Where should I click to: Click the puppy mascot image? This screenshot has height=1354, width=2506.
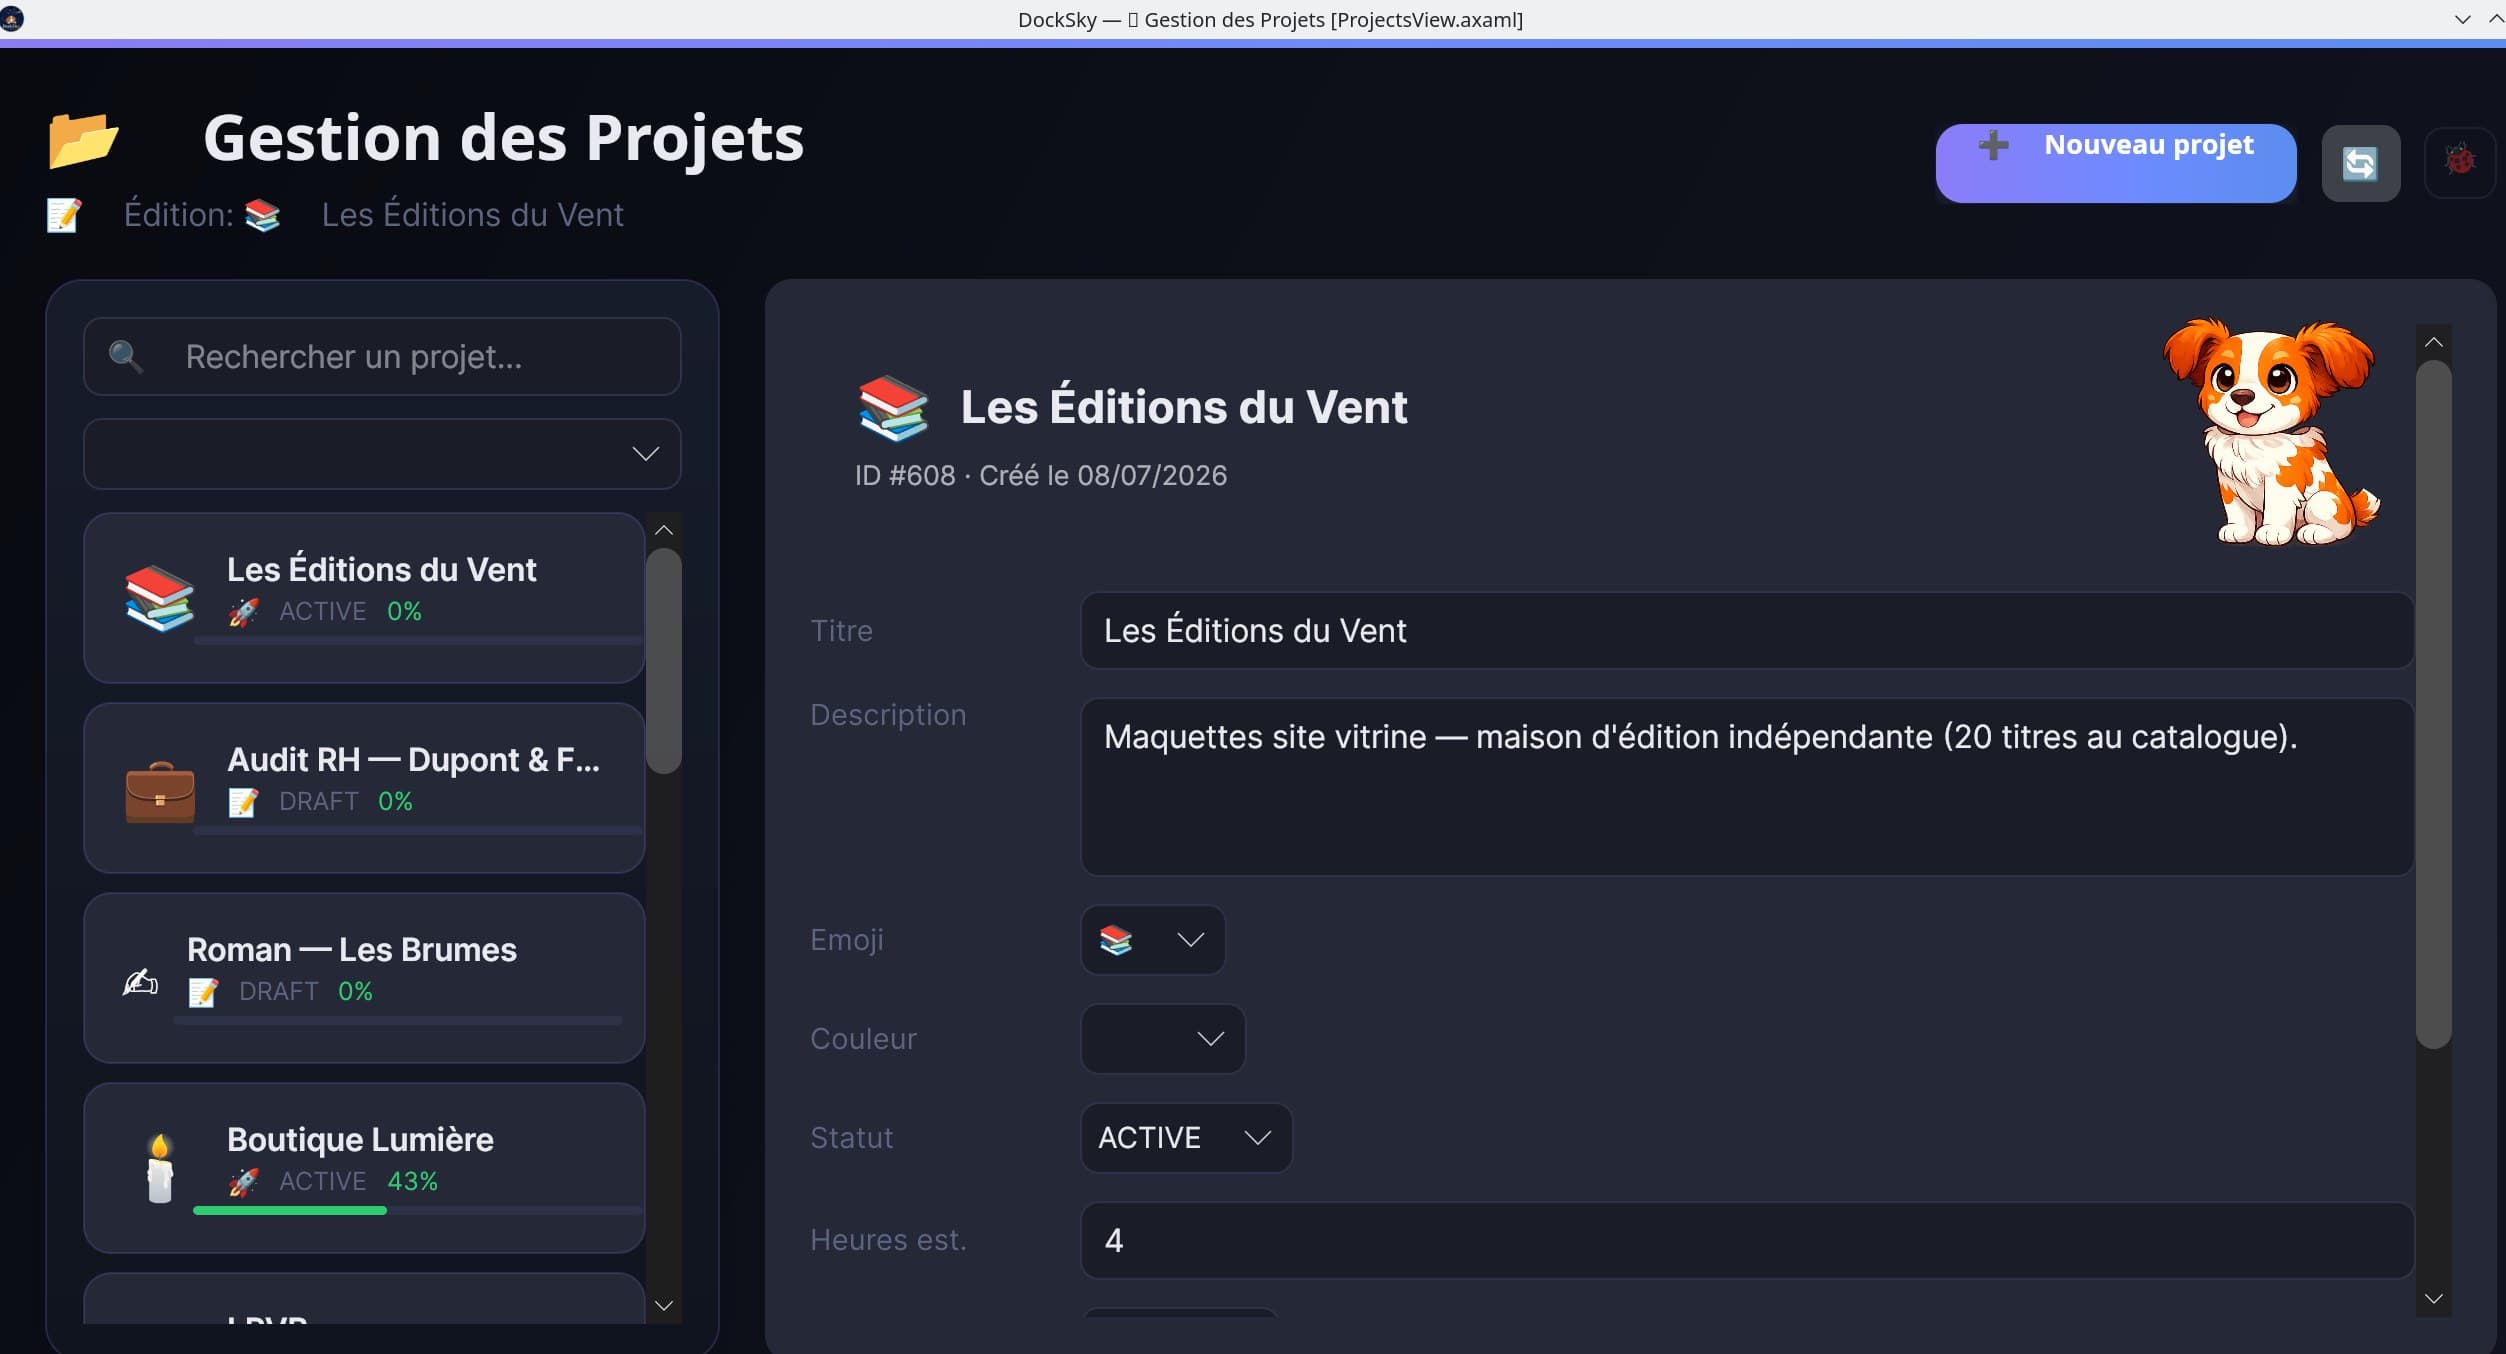[x=2273, y=432]
